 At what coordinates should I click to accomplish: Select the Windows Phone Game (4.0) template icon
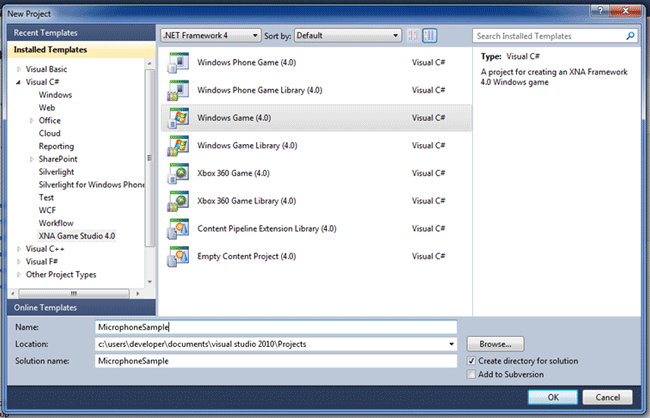pyautogui.click(x=178, y=63)
